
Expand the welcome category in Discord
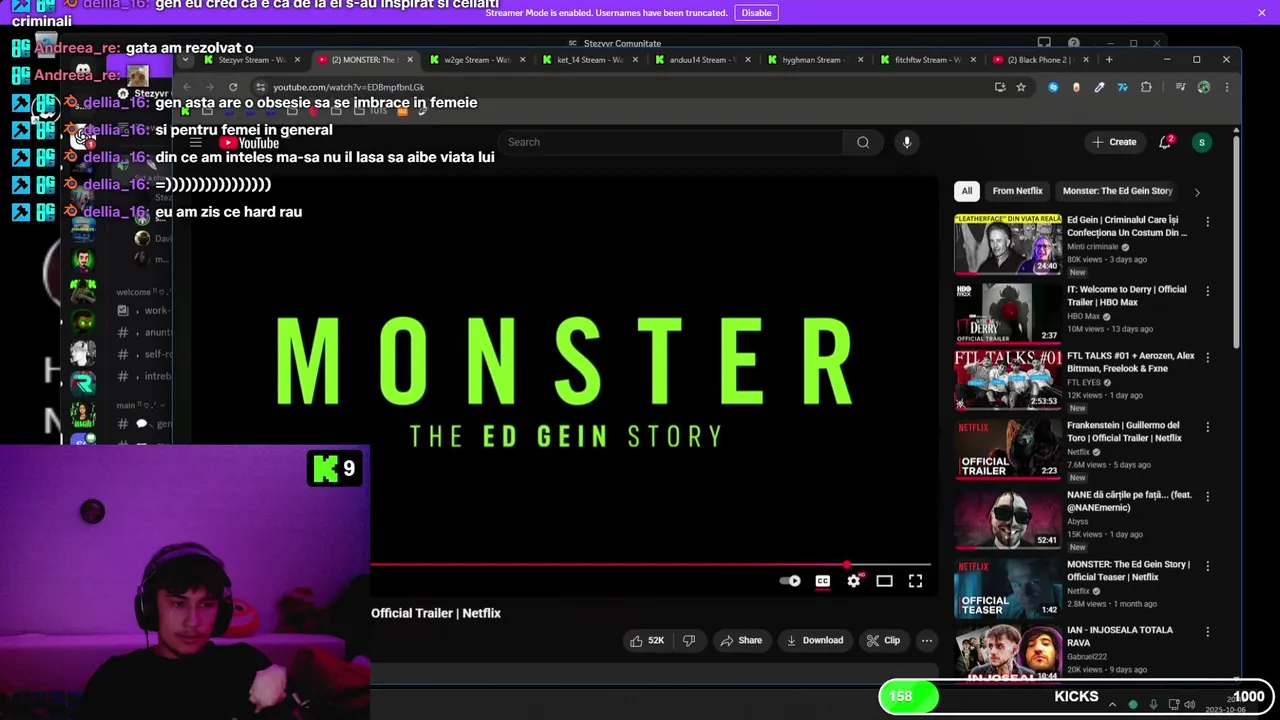[140, 292]
